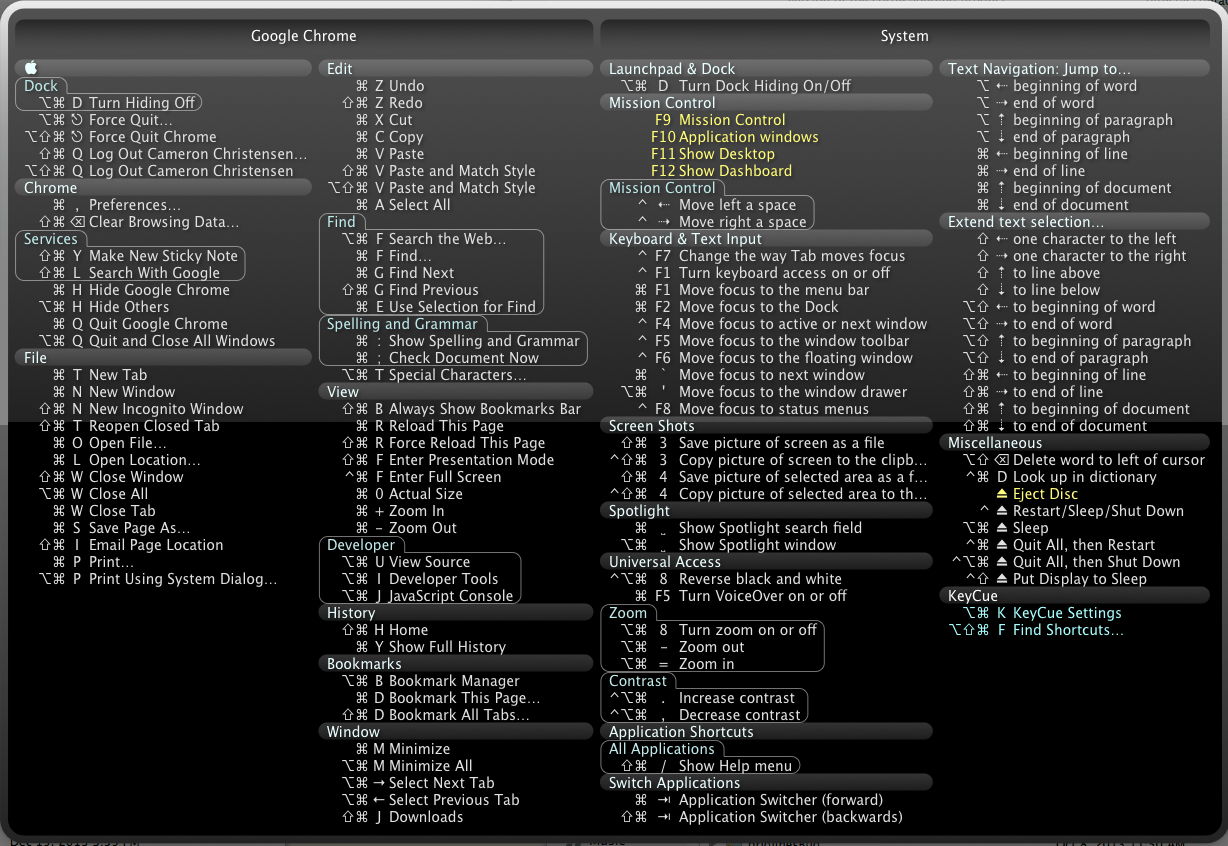Click Clear Browsing Data… entry

(139, 222)
